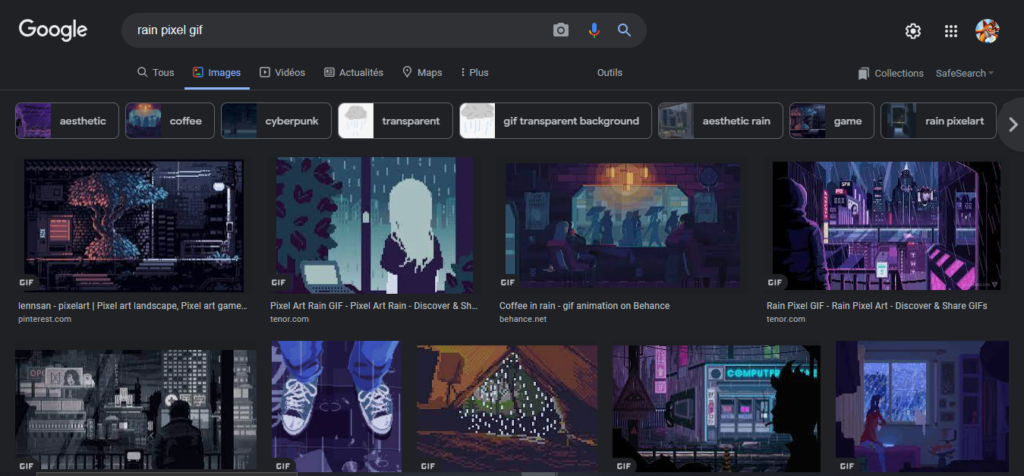Click GIF badge on lennsan pixelart image

(26, 283)
